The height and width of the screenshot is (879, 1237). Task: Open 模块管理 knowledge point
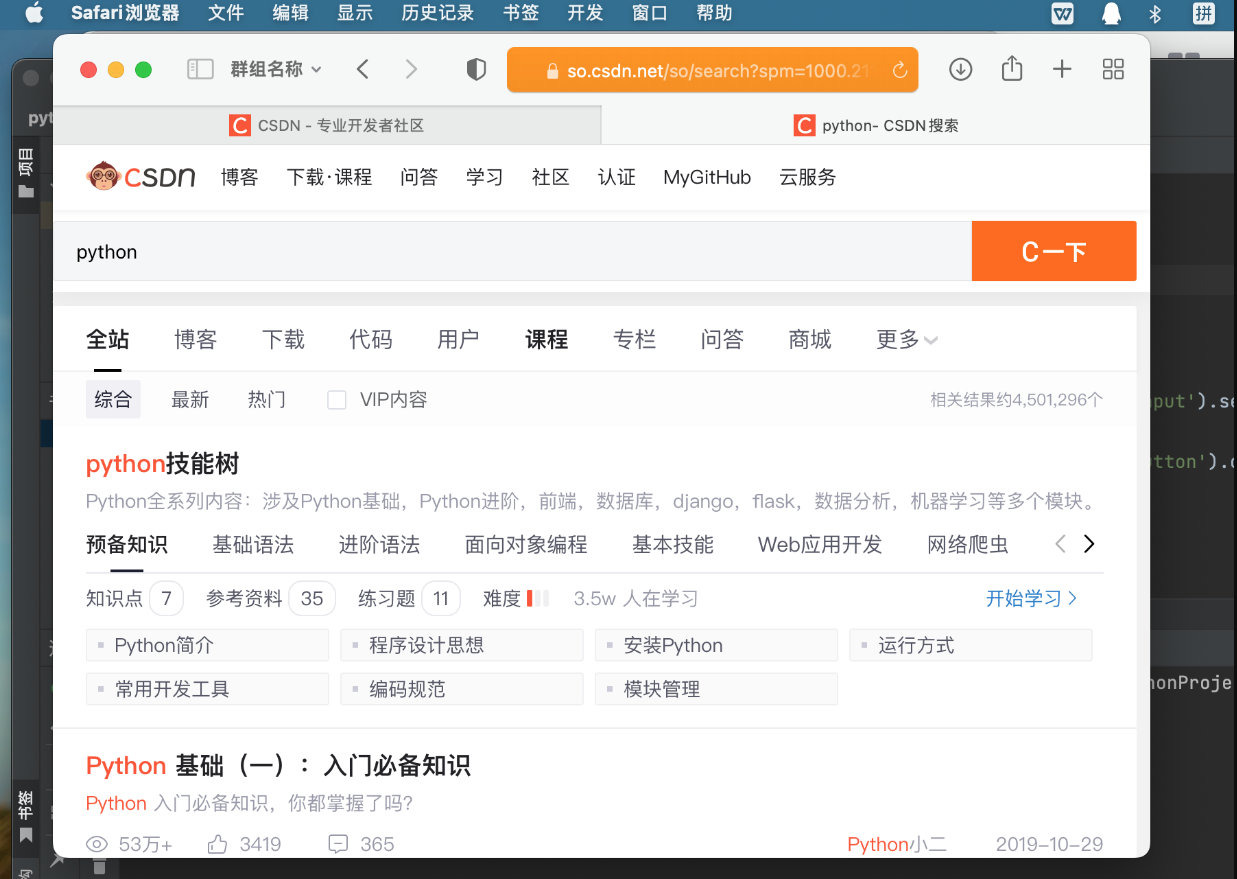(x=716, y=689)
